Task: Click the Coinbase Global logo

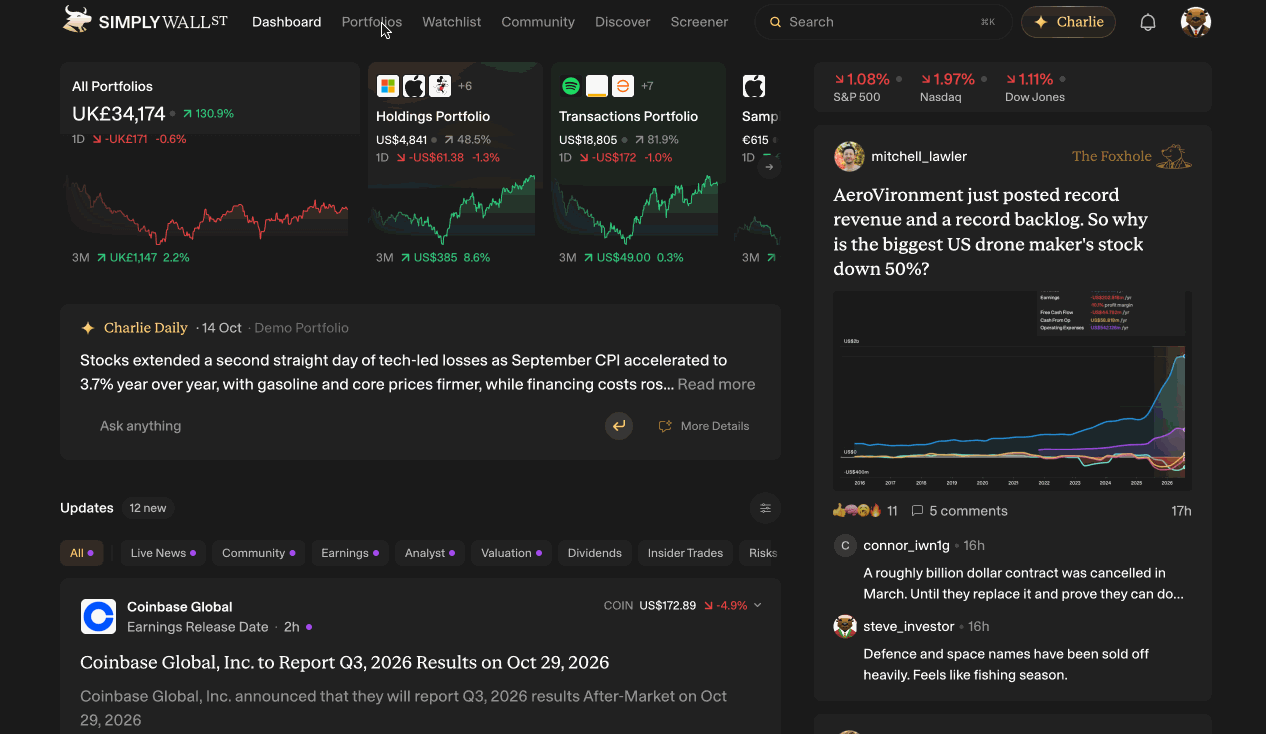Action: tap(98, 617)
